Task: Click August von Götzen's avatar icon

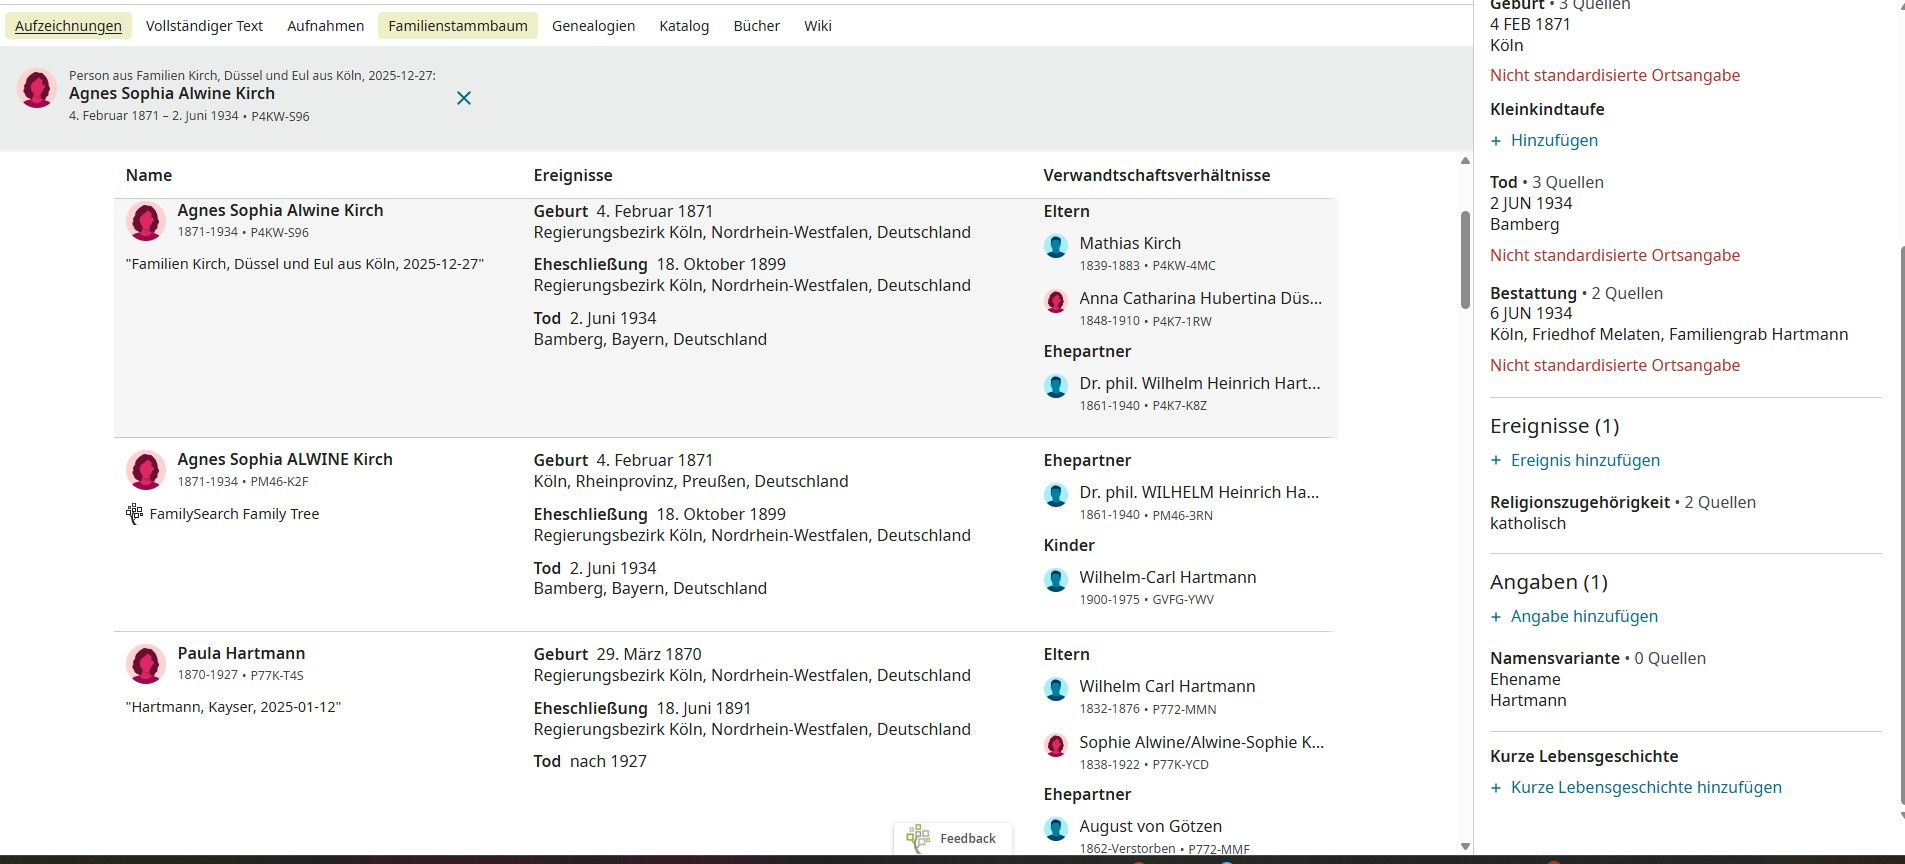Action: click(x=1056, y=829)
